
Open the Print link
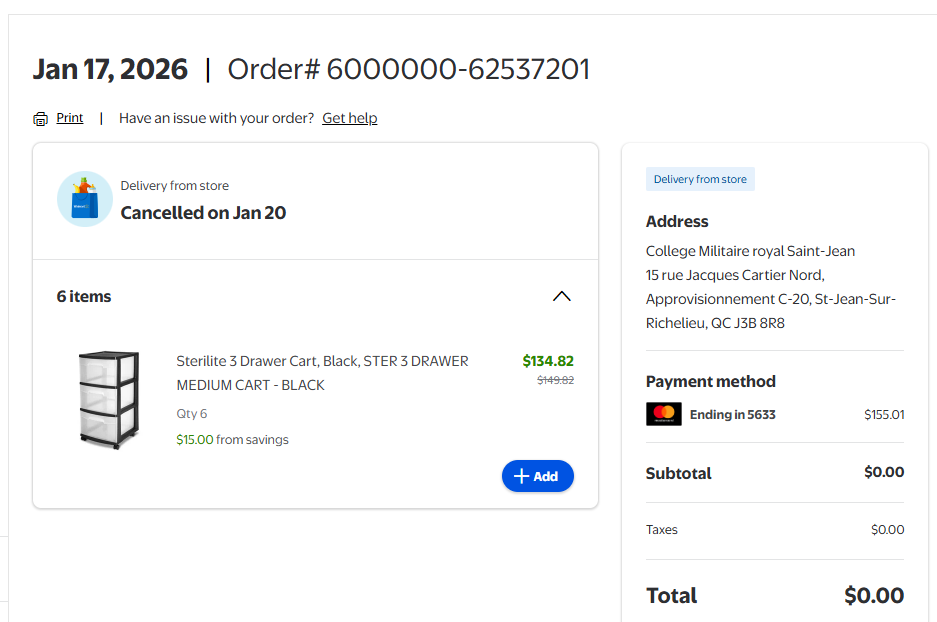click(70, 118)
